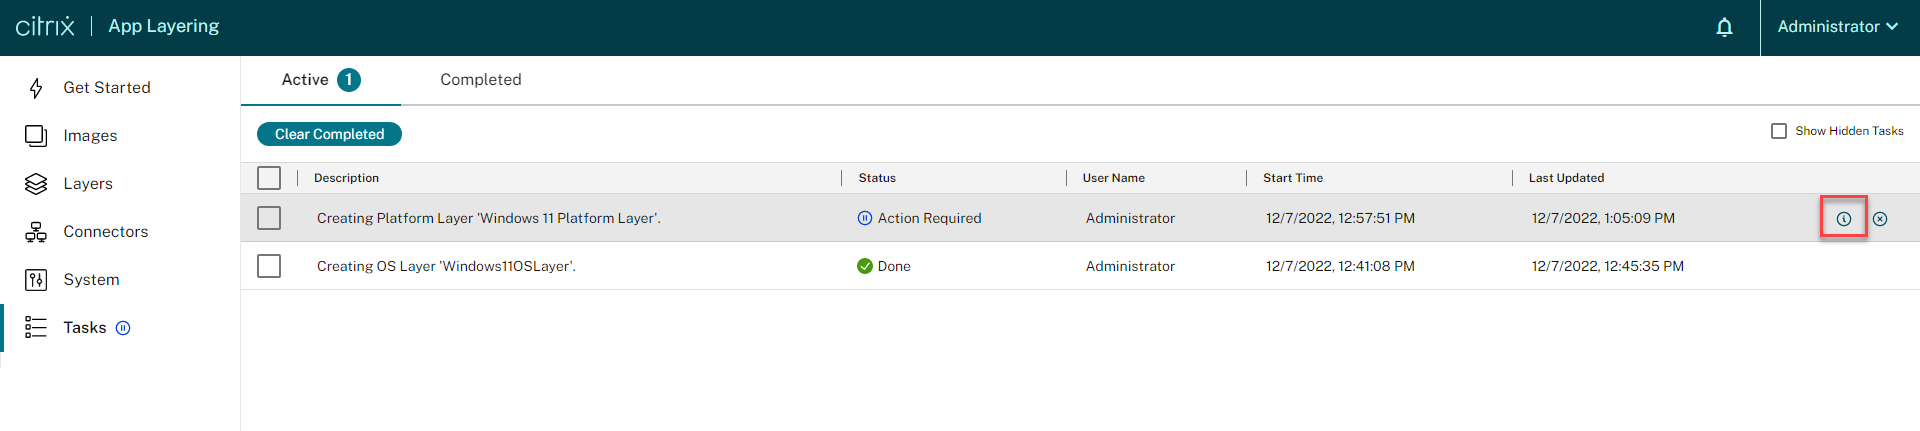Cancel the Platform Layer task

point(1880,219)
